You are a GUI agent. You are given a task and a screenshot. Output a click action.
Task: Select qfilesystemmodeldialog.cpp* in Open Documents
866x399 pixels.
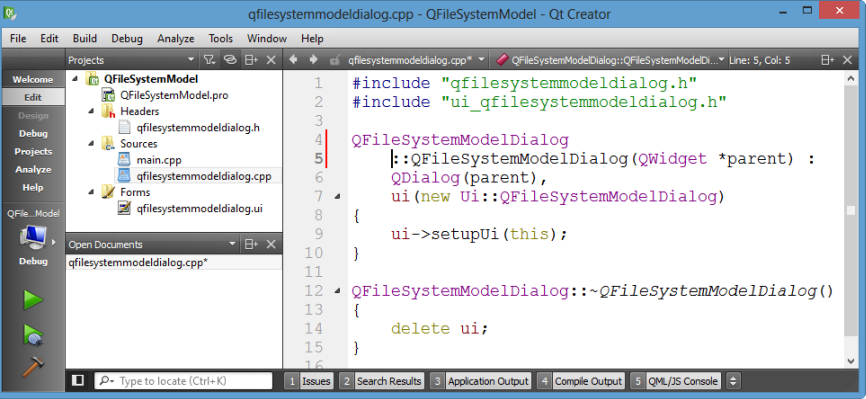click(x=138, y=263)
